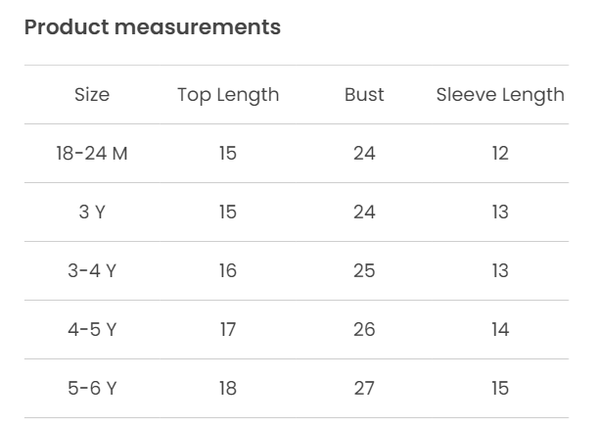Screen dimensions: 600x426
Task: Click Sleeve Length value for 3 Y row
Action: tap(500, 212)
